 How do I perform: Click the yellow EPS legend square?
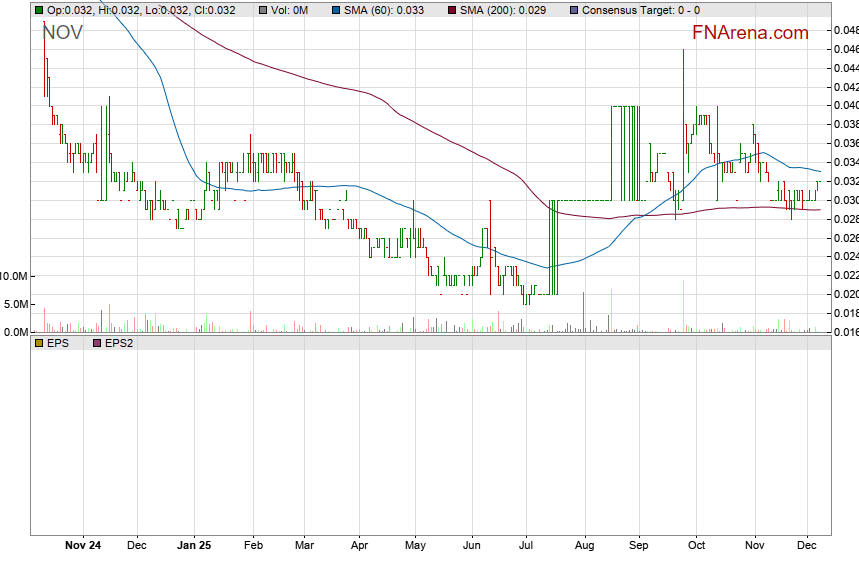(x=38, y=343)
